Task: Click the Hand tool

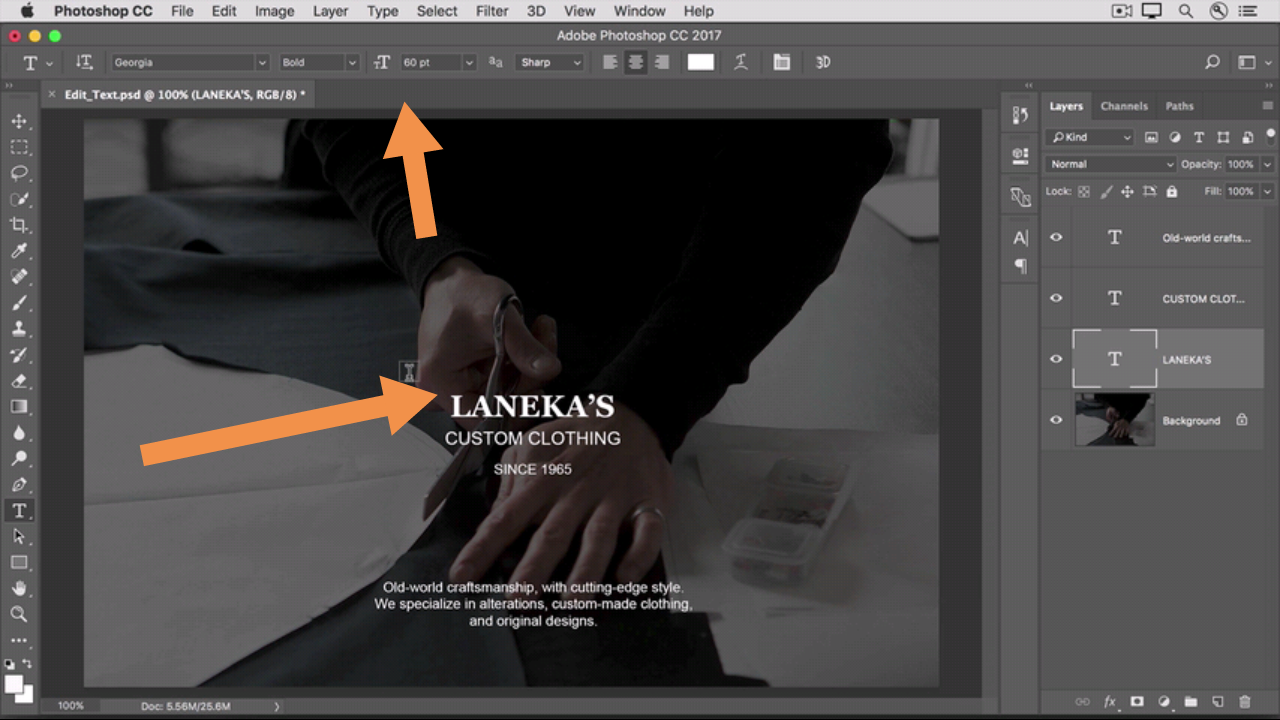Action: coord(19,588)
